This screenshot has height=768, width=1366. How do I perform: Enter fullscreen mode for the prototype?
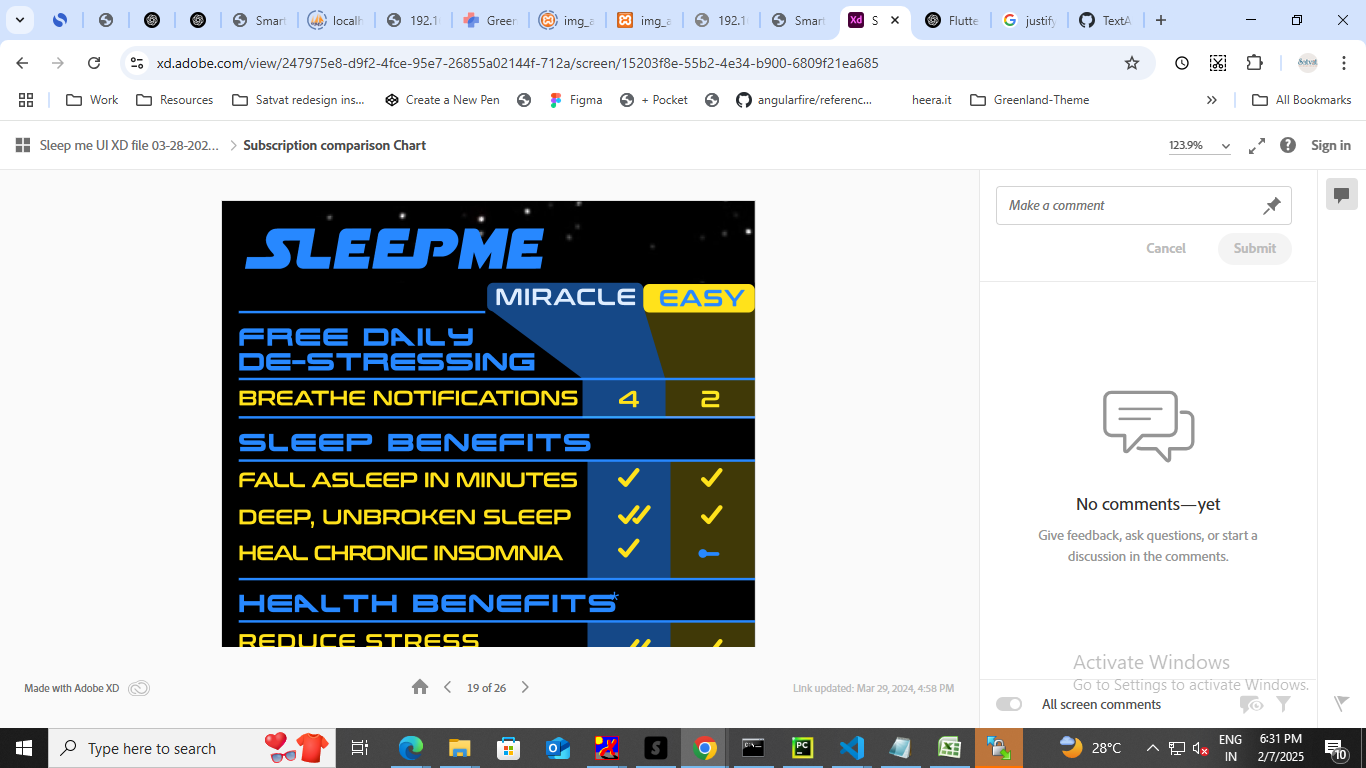click(x=1257, y=146)
